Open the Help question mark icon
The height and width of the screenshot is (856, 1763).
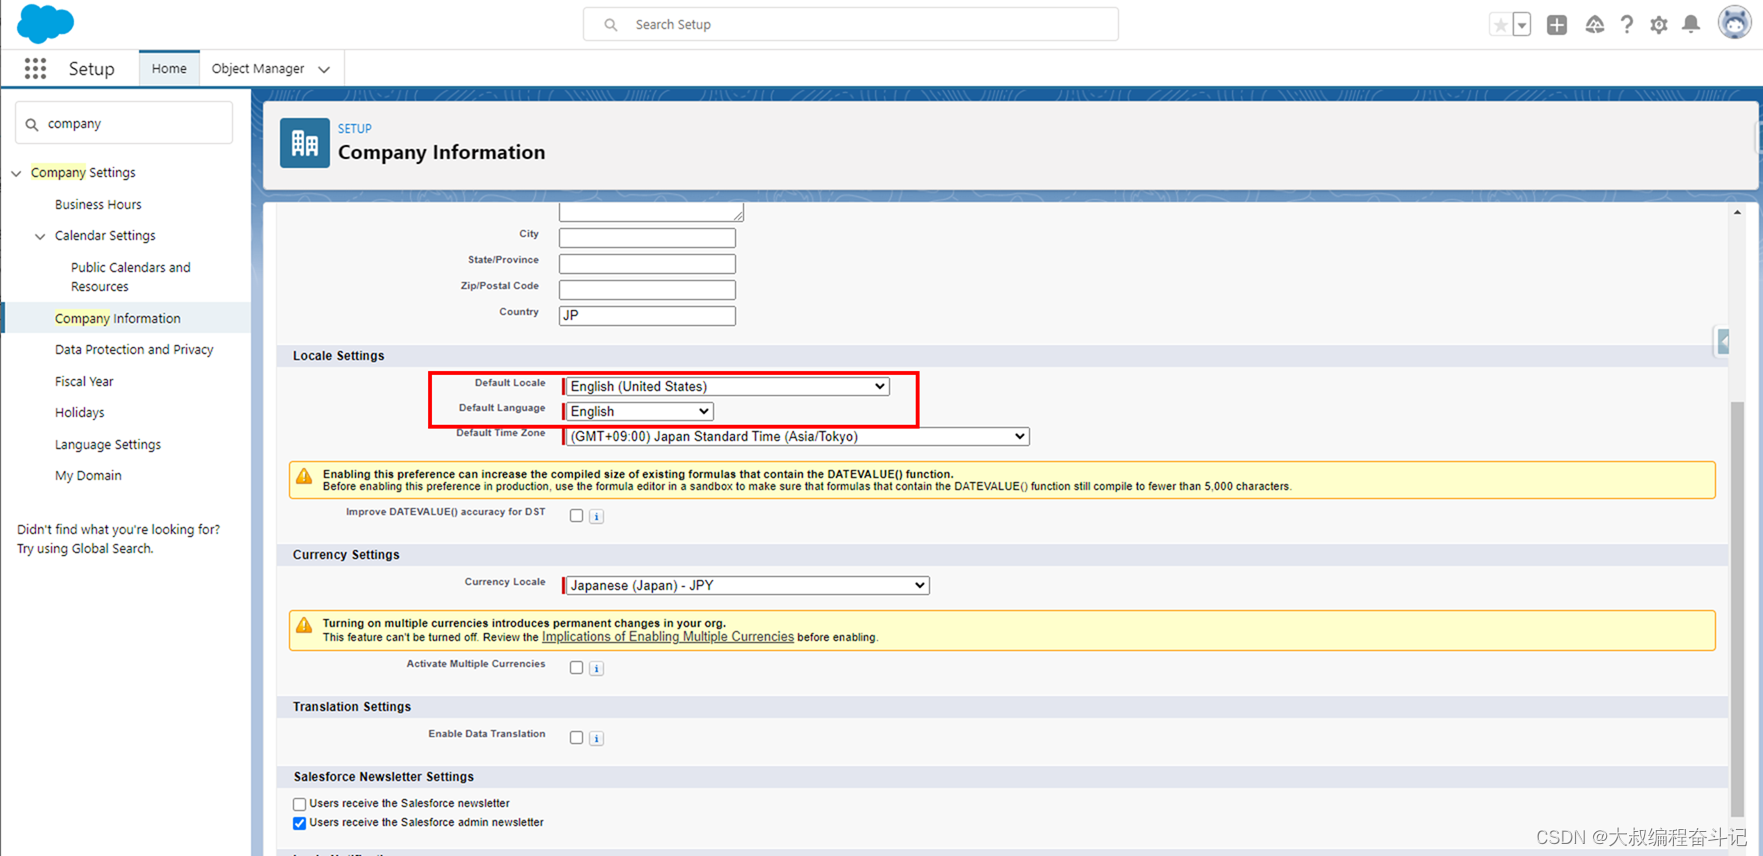[x=1627, y=25]
